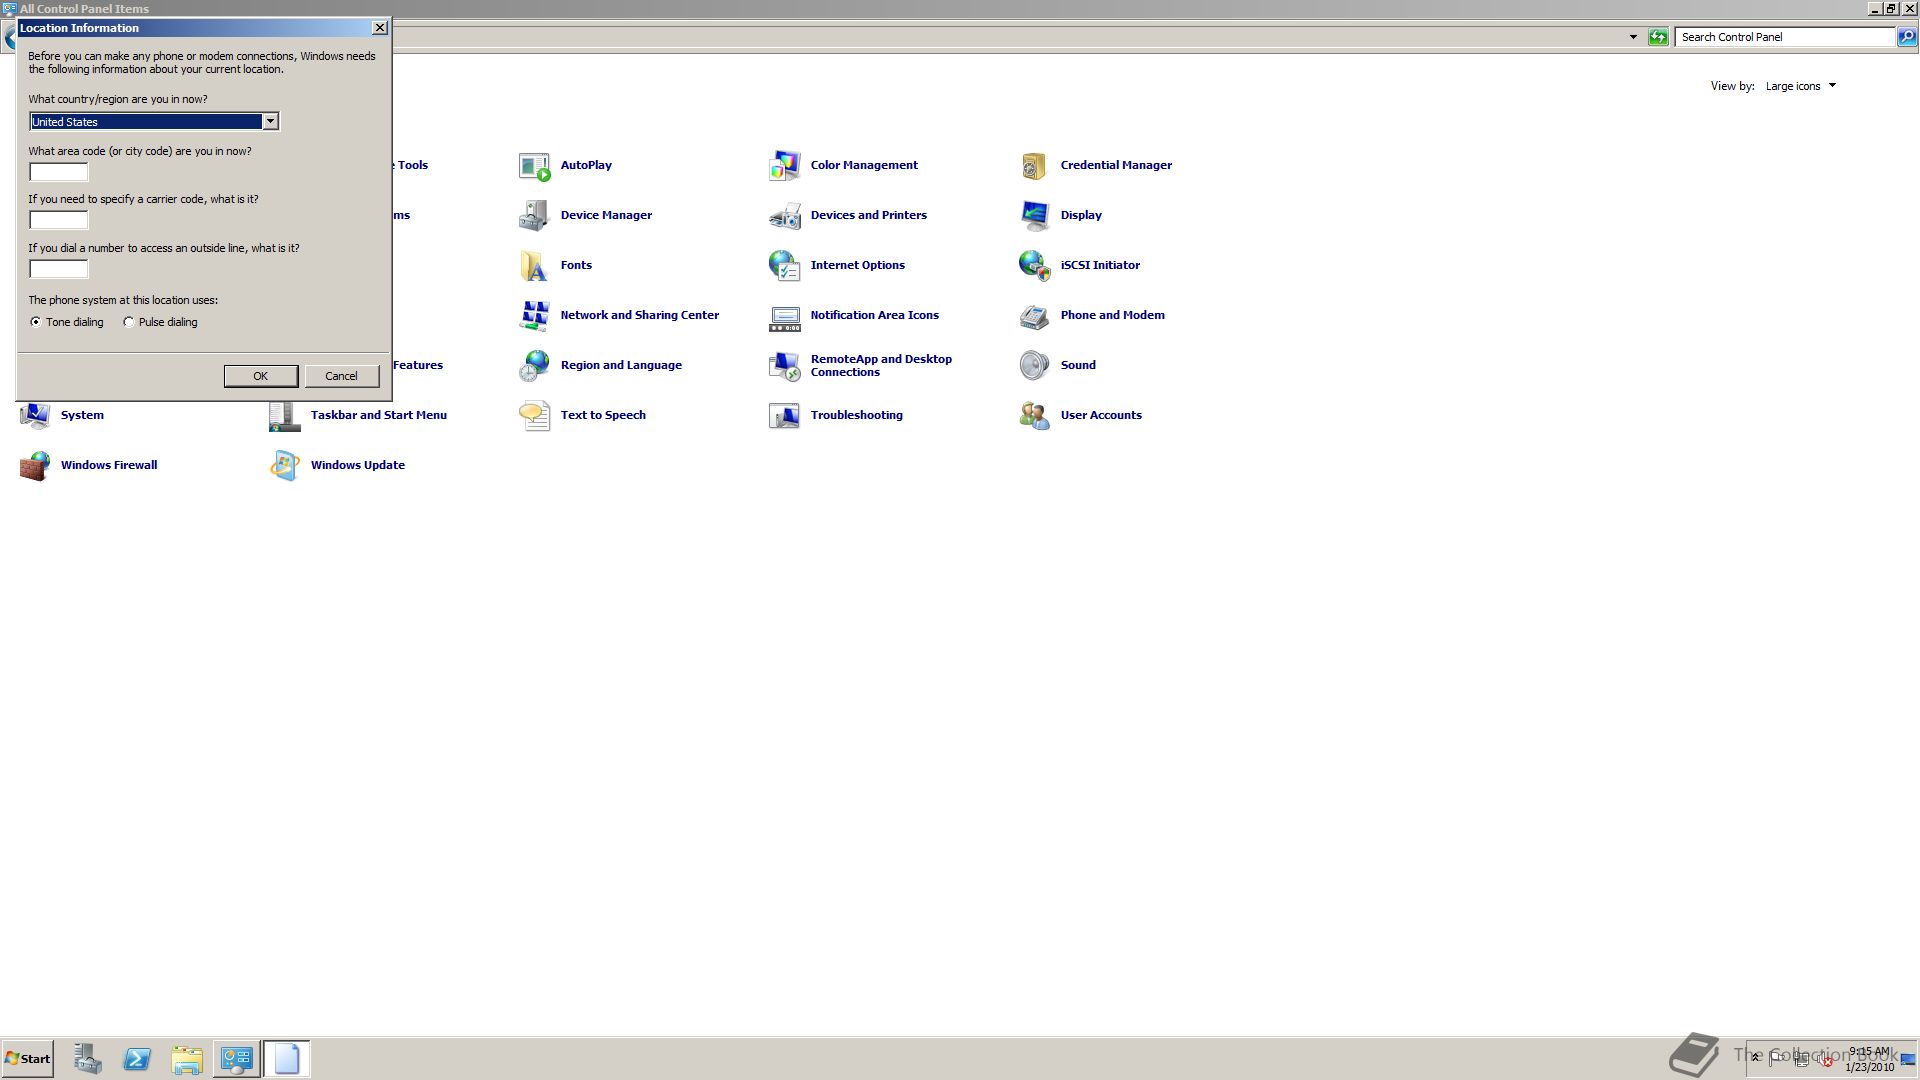Viewport: 1920px width, 1080px height.
Task: Click the Cancel button
Action: click(x=341, y=376)
